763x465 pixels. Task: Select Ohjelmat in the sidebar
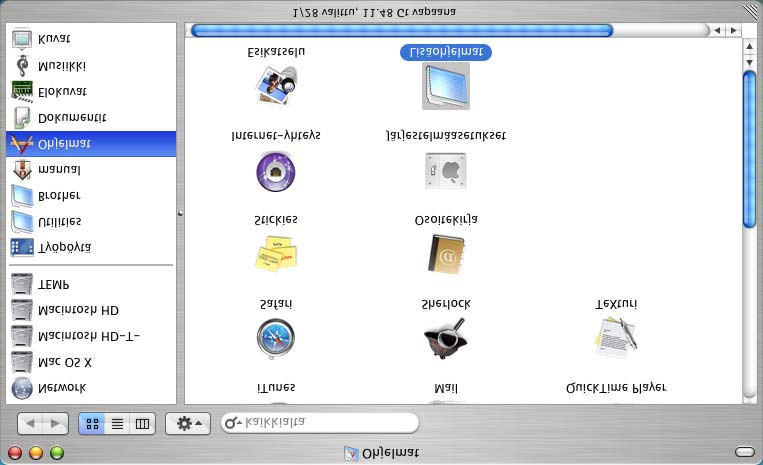coord(91,143)
